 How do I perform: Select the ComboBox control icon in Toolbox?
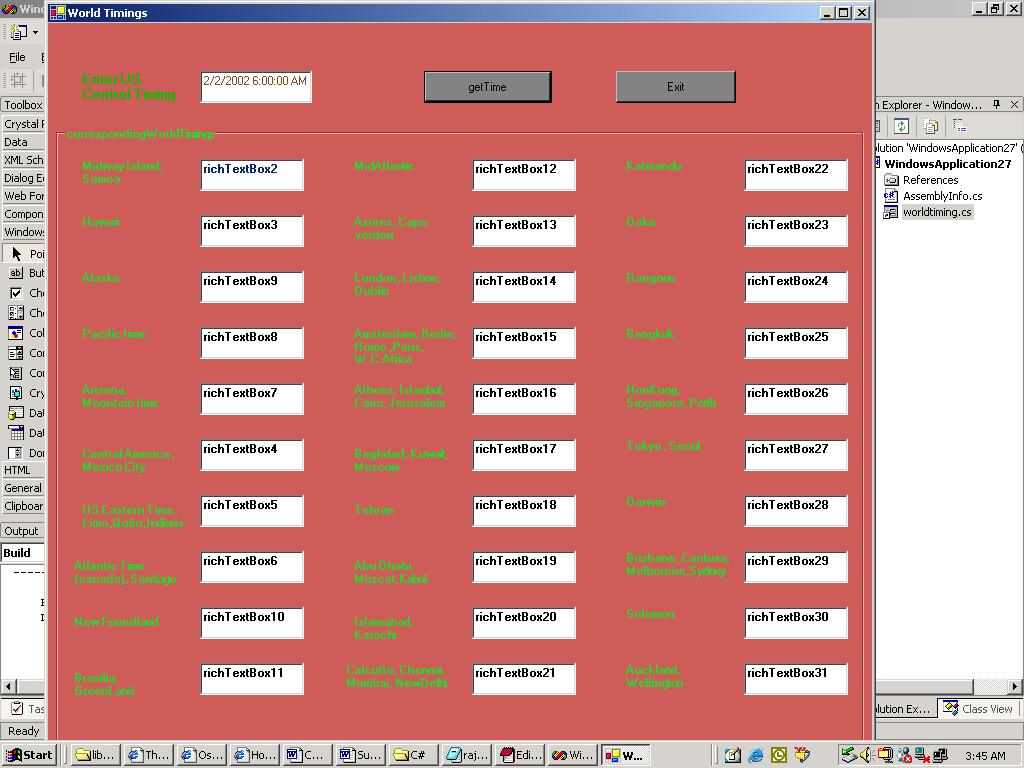(16, 353)
